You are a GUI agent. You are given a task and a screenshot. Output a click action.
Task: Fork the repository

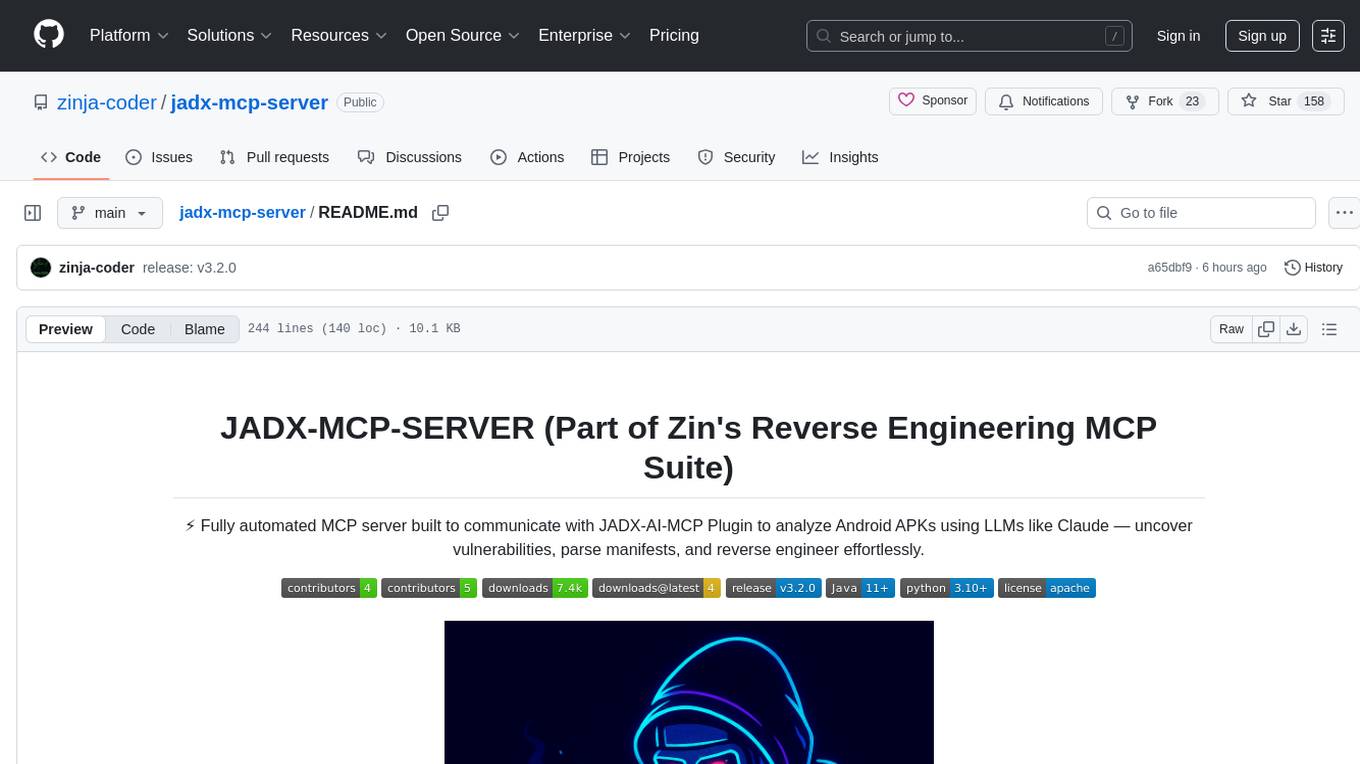click(x=1164, y=101)
